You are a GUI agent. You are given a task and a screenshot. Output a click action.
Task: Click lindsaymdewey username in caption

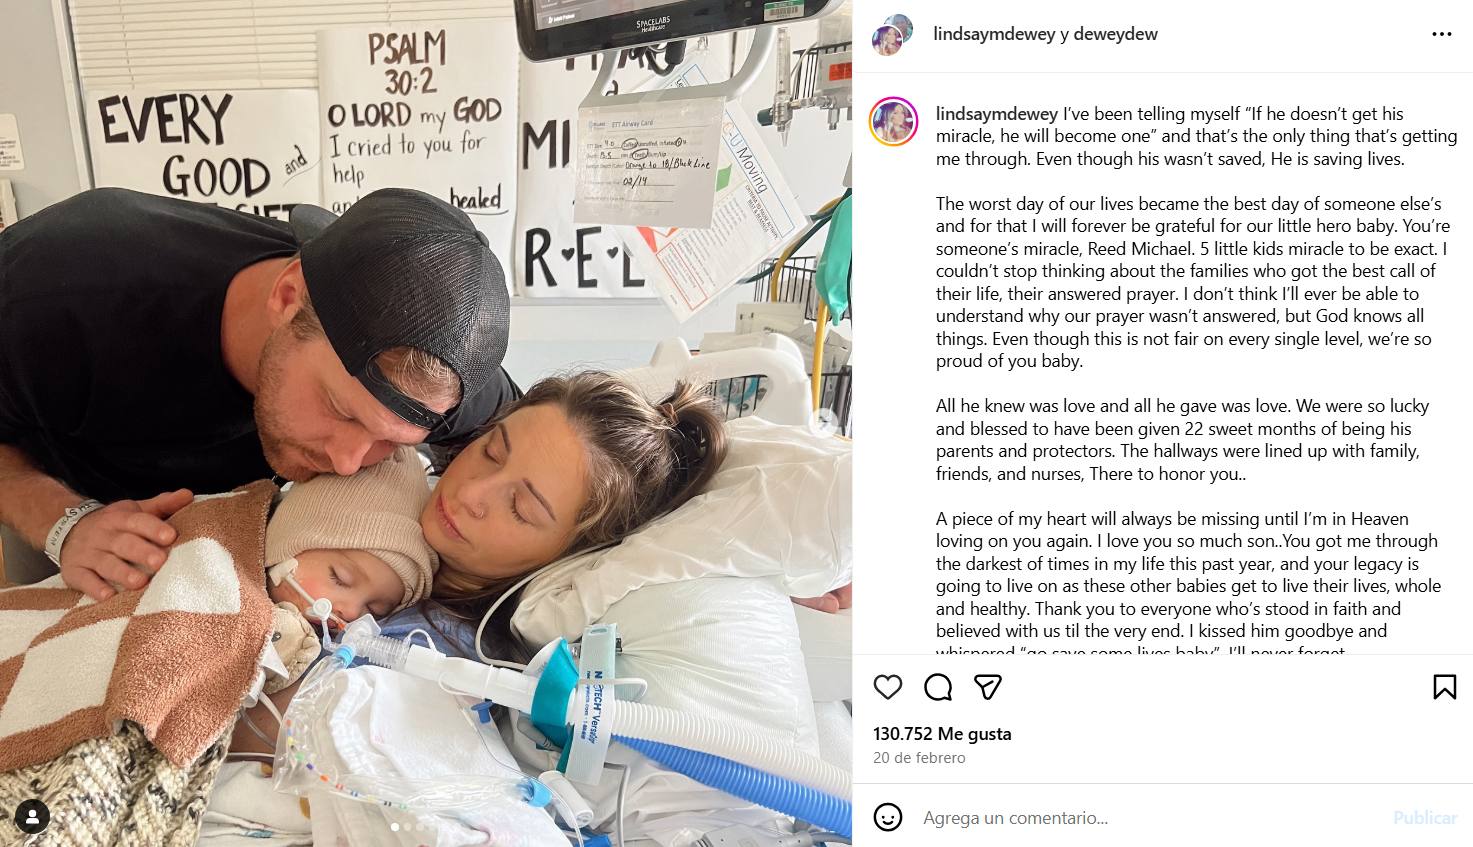tap(997, 114)
